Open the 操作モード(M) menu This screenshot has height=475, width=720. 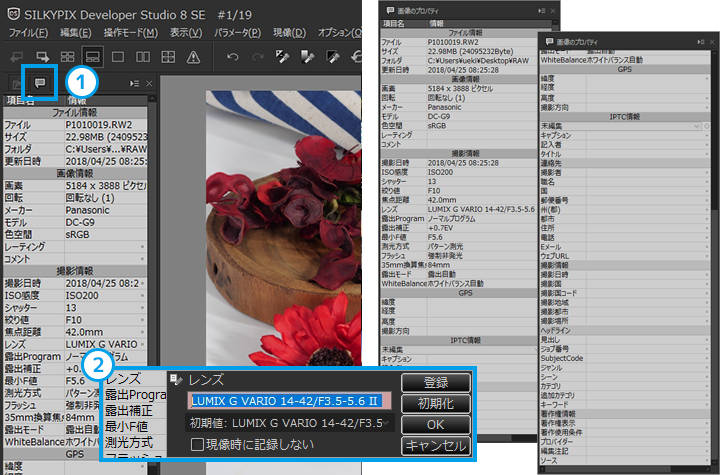pos(130,33)
